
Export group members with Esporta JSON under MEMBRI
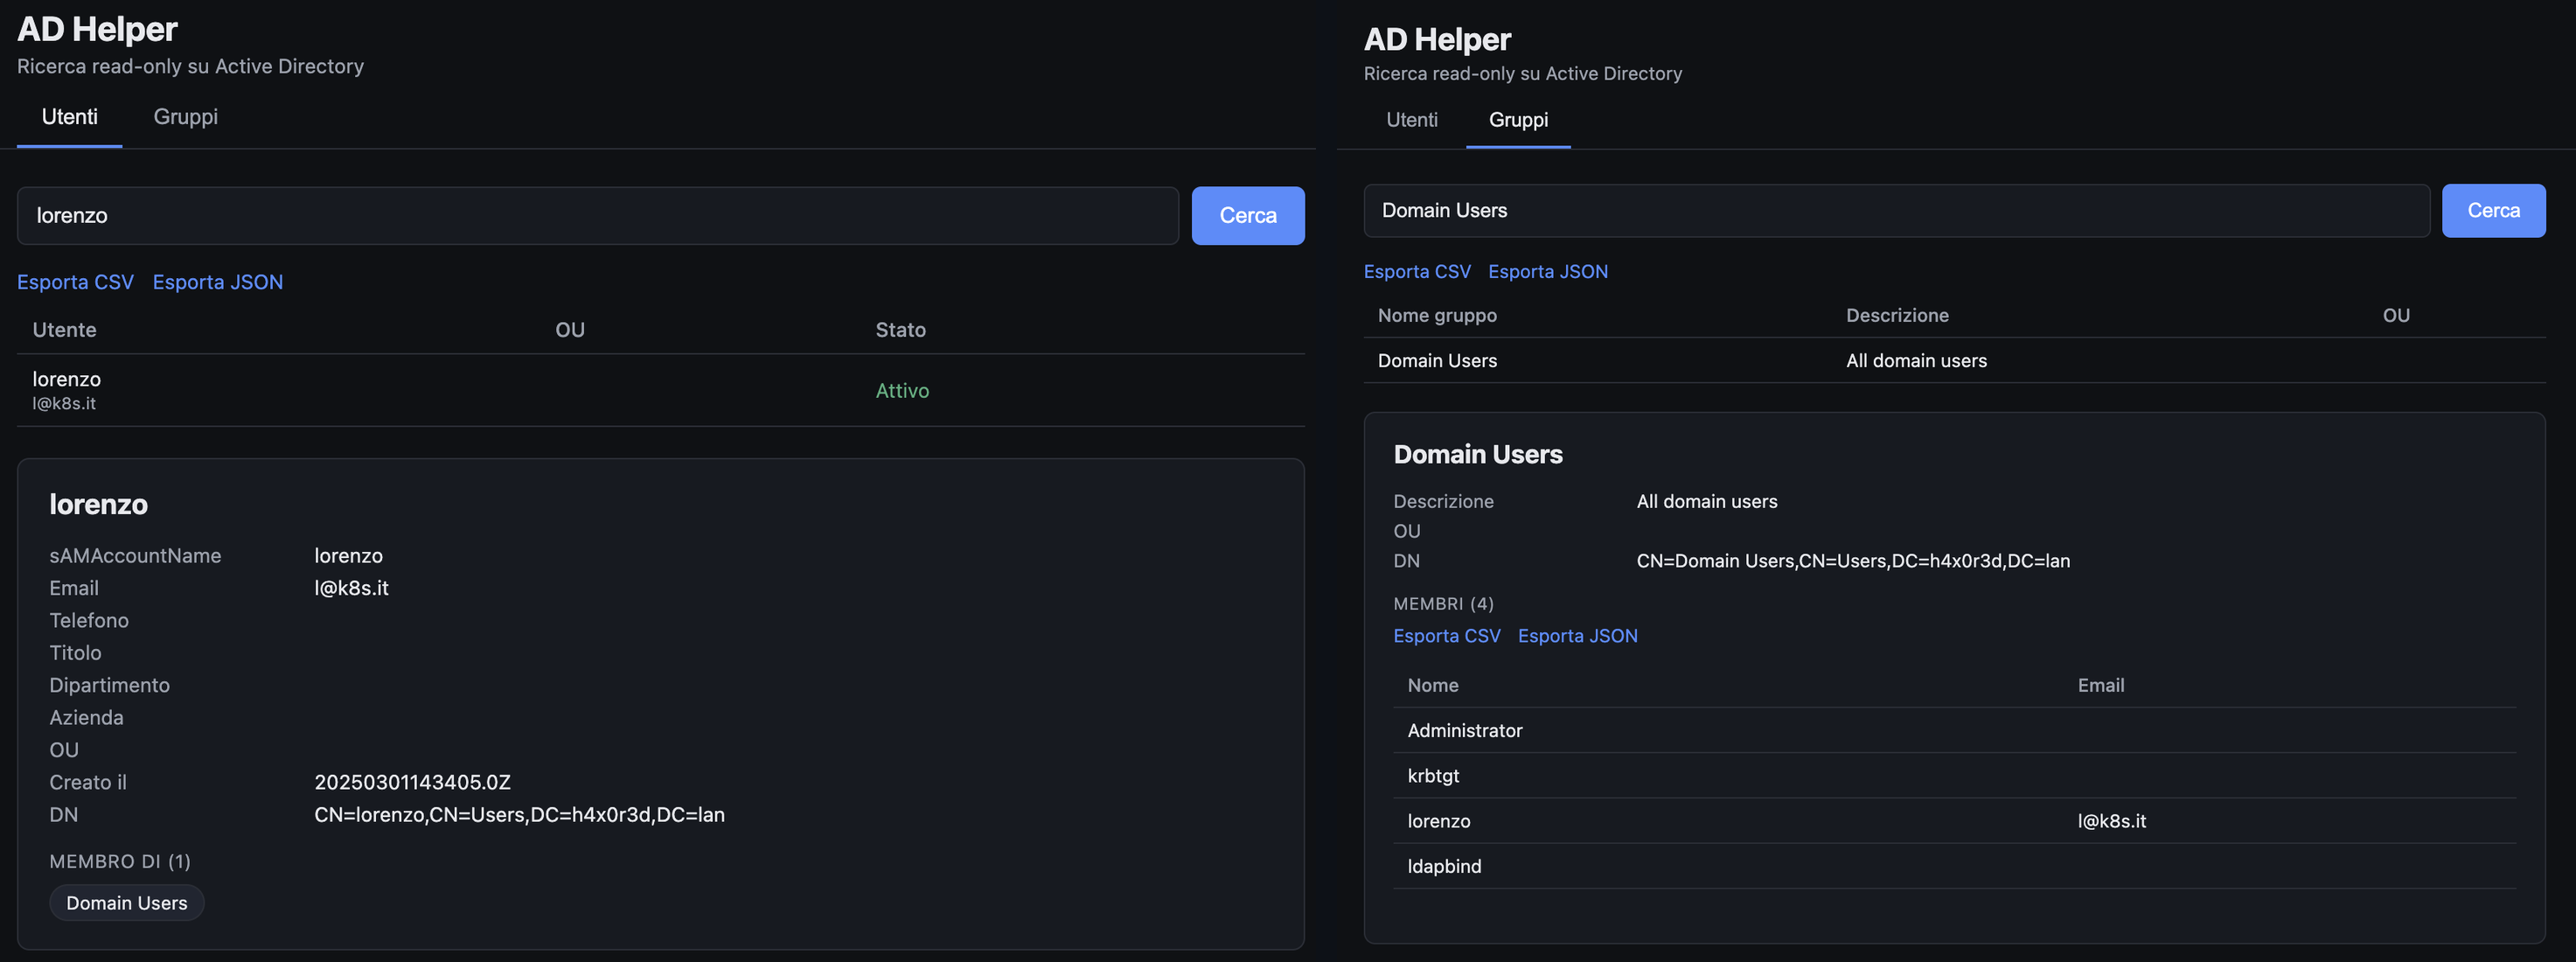point(1578,636)
